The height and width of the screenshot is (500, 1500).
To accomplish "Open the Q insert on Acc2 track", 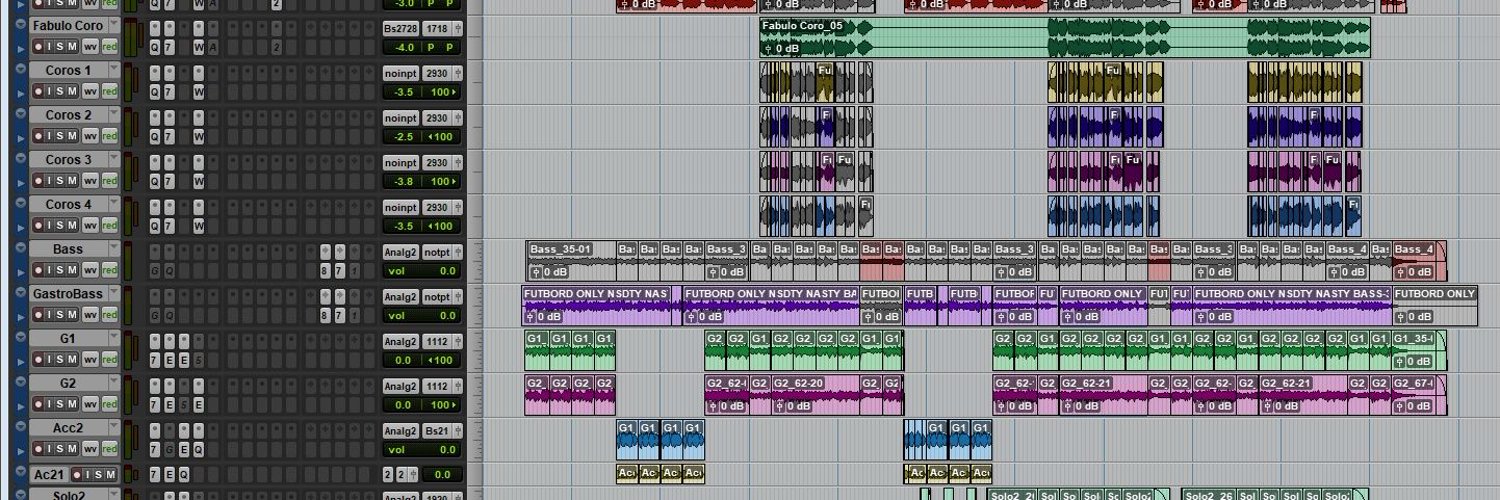I will coord(198,450).
